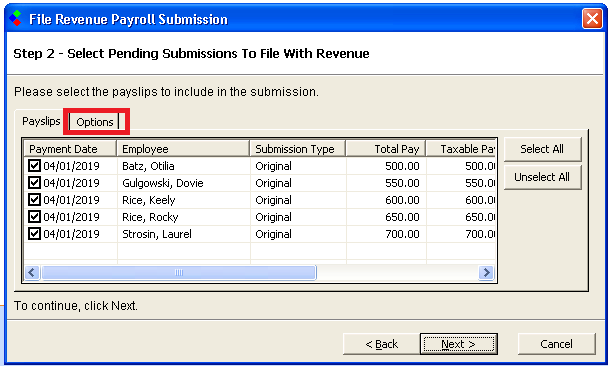Select the employee cell Rice, Keely
This screenshot has width=608, height=366.
(149, 200)
